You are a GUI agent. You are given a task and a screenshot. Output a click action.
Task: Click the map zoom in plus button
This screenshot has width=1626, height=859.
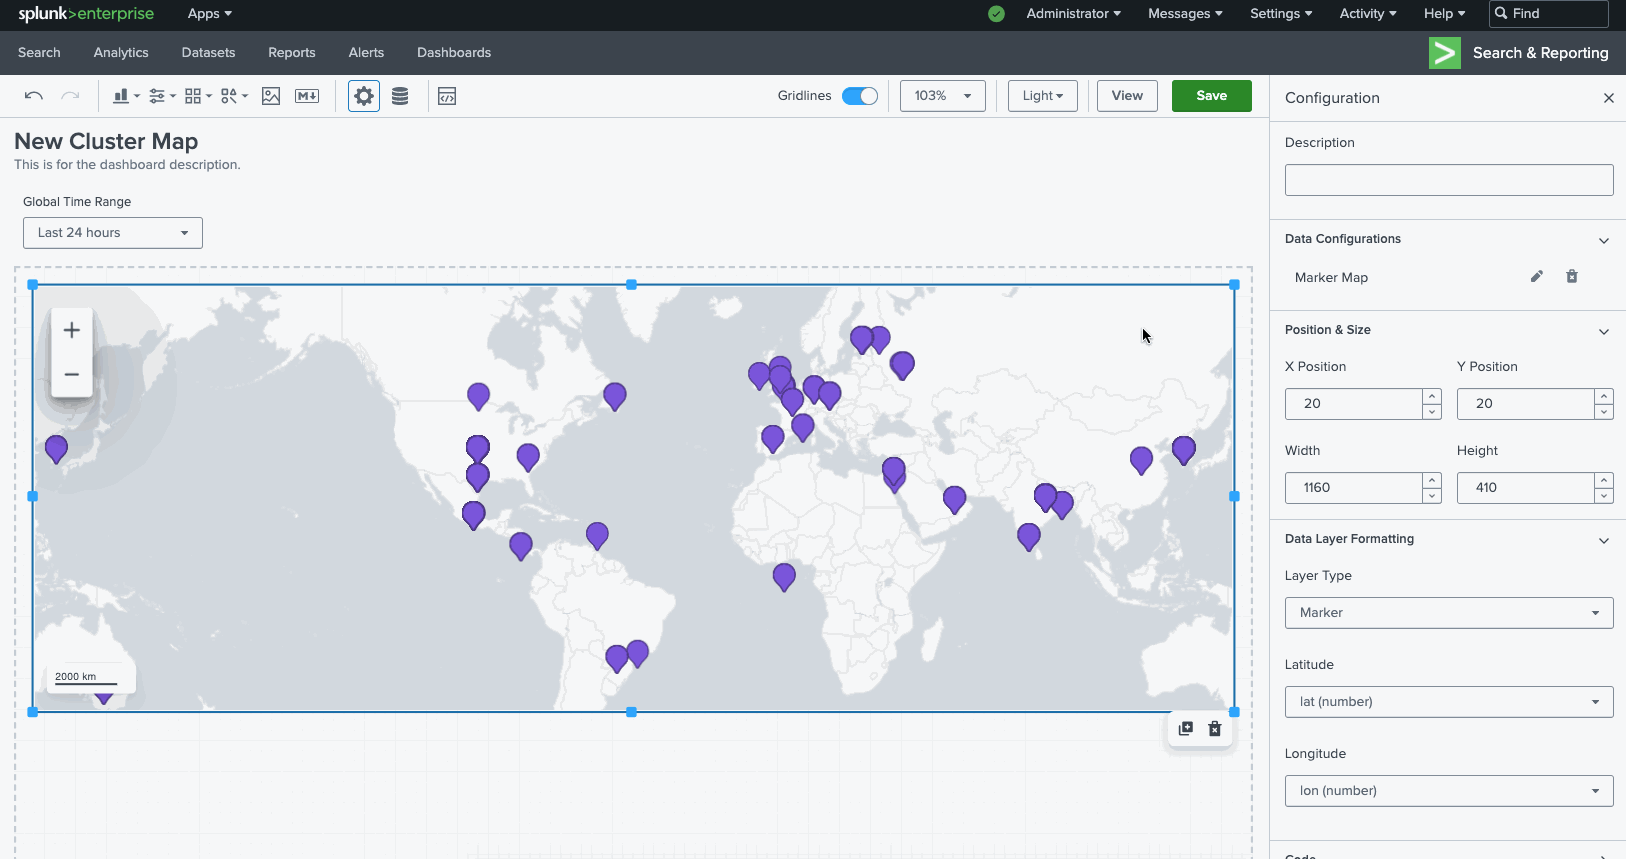pyautogui.click(x=72, y=330)
